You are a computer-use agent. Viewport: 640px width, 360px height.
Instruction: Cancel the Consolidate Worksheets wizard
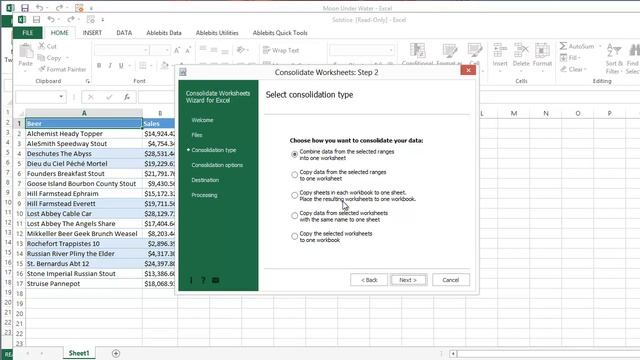[x=451, y=280]
